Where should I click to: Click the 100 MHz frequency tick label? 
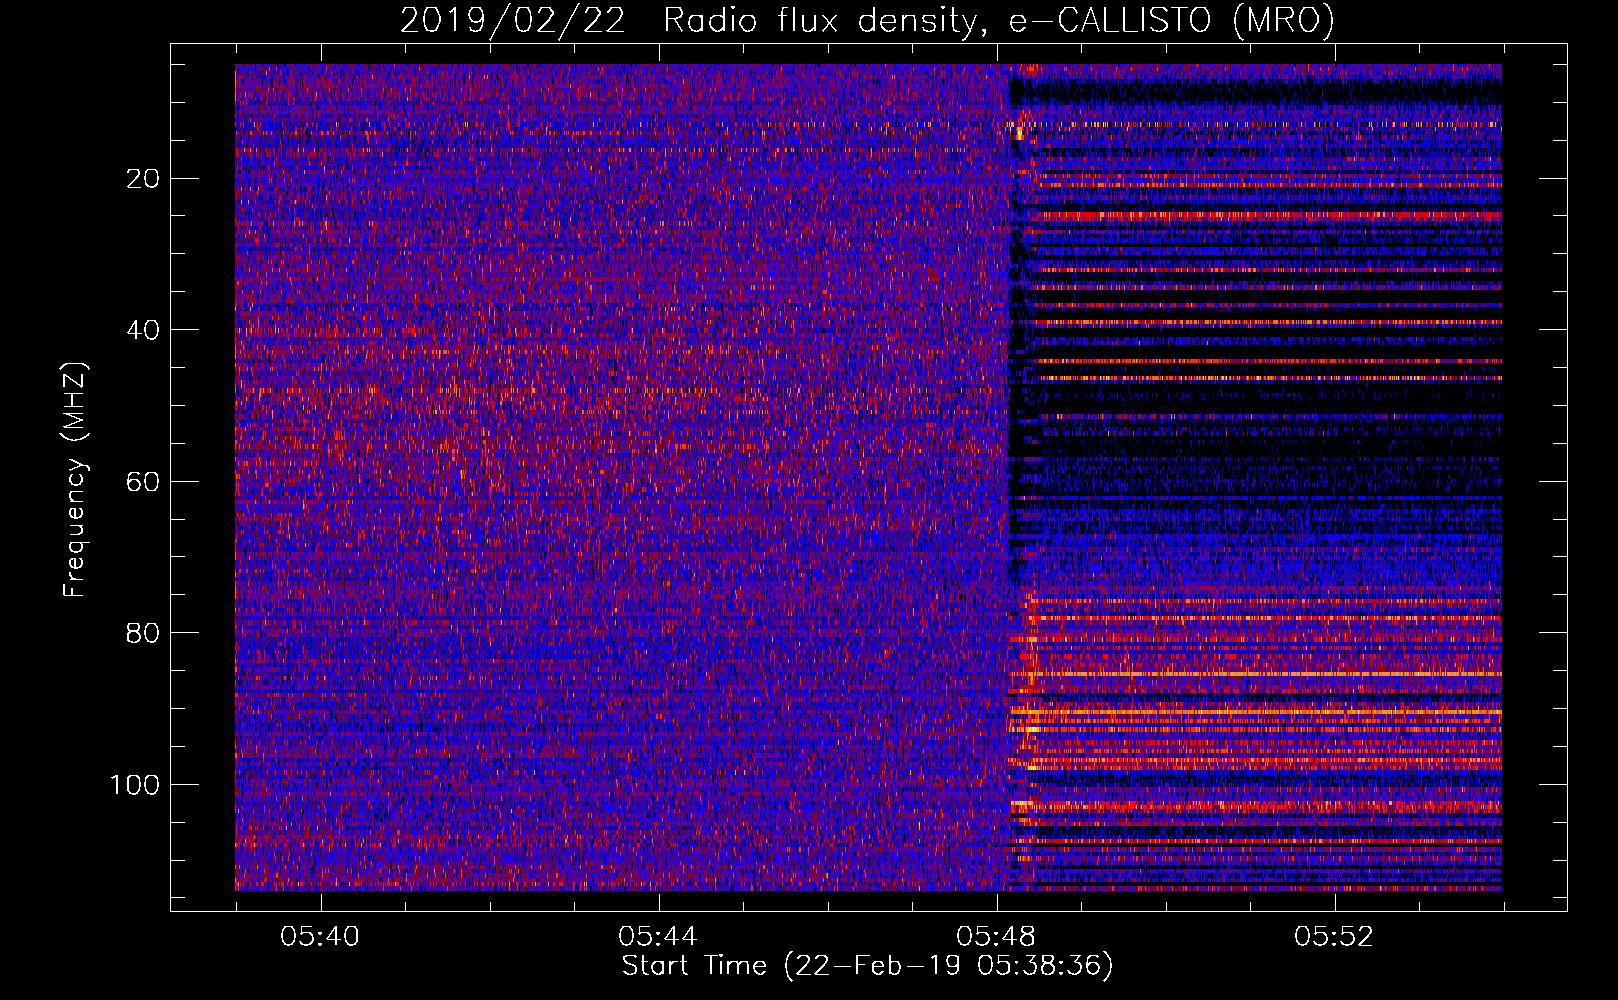pyautogui.click(x=136, y=785)
